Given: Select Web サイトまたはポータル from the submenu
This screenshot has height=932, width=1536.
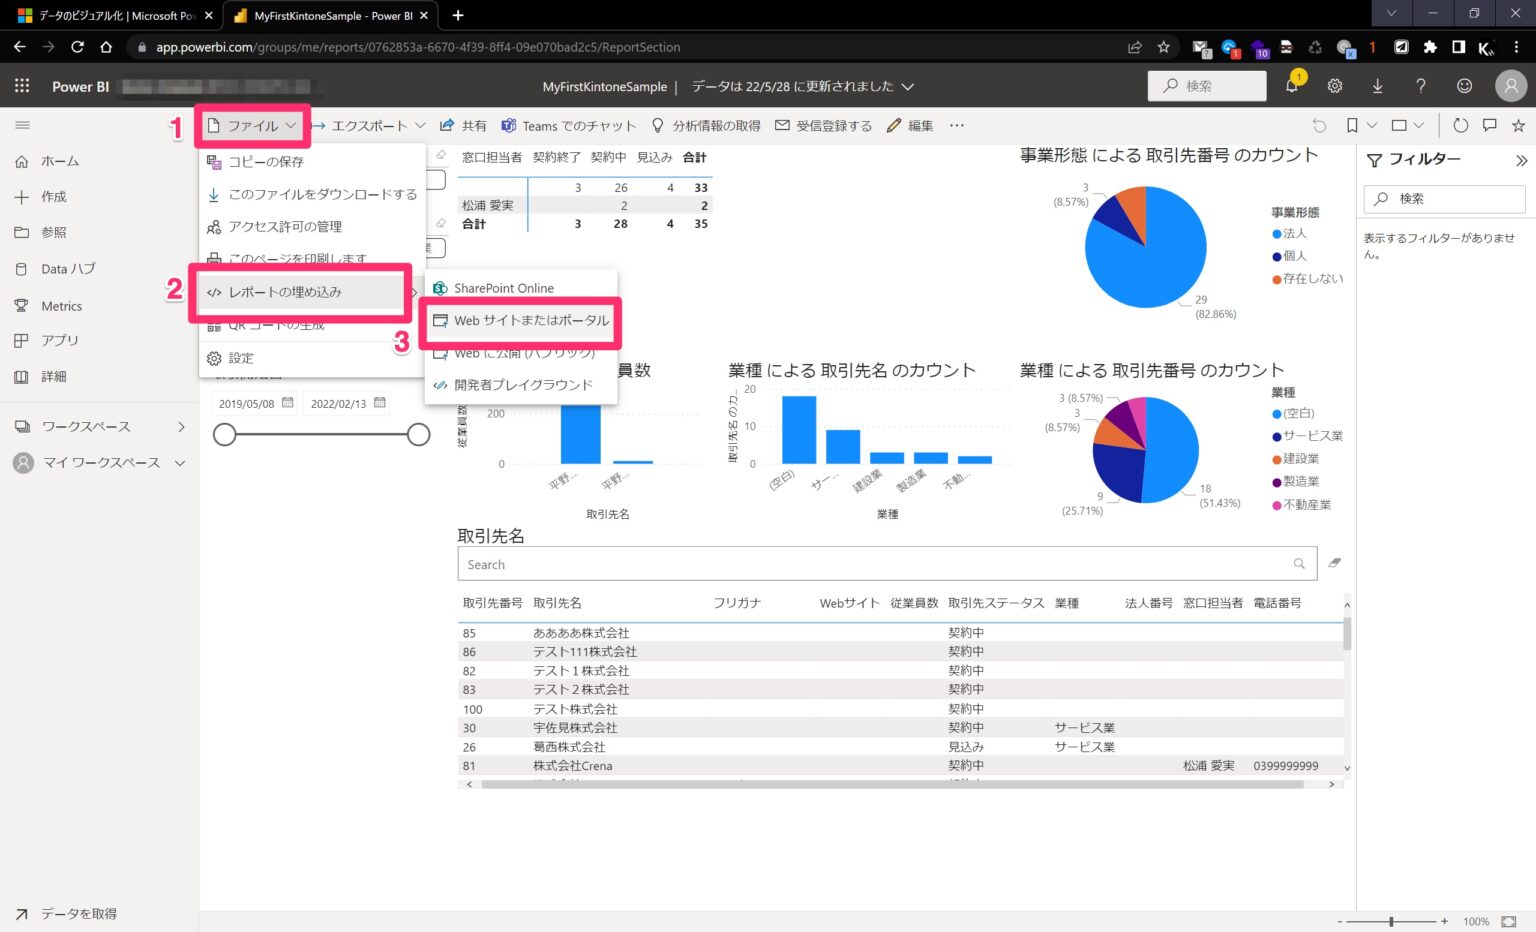Looking at the screenshot, I should point(531,320).
